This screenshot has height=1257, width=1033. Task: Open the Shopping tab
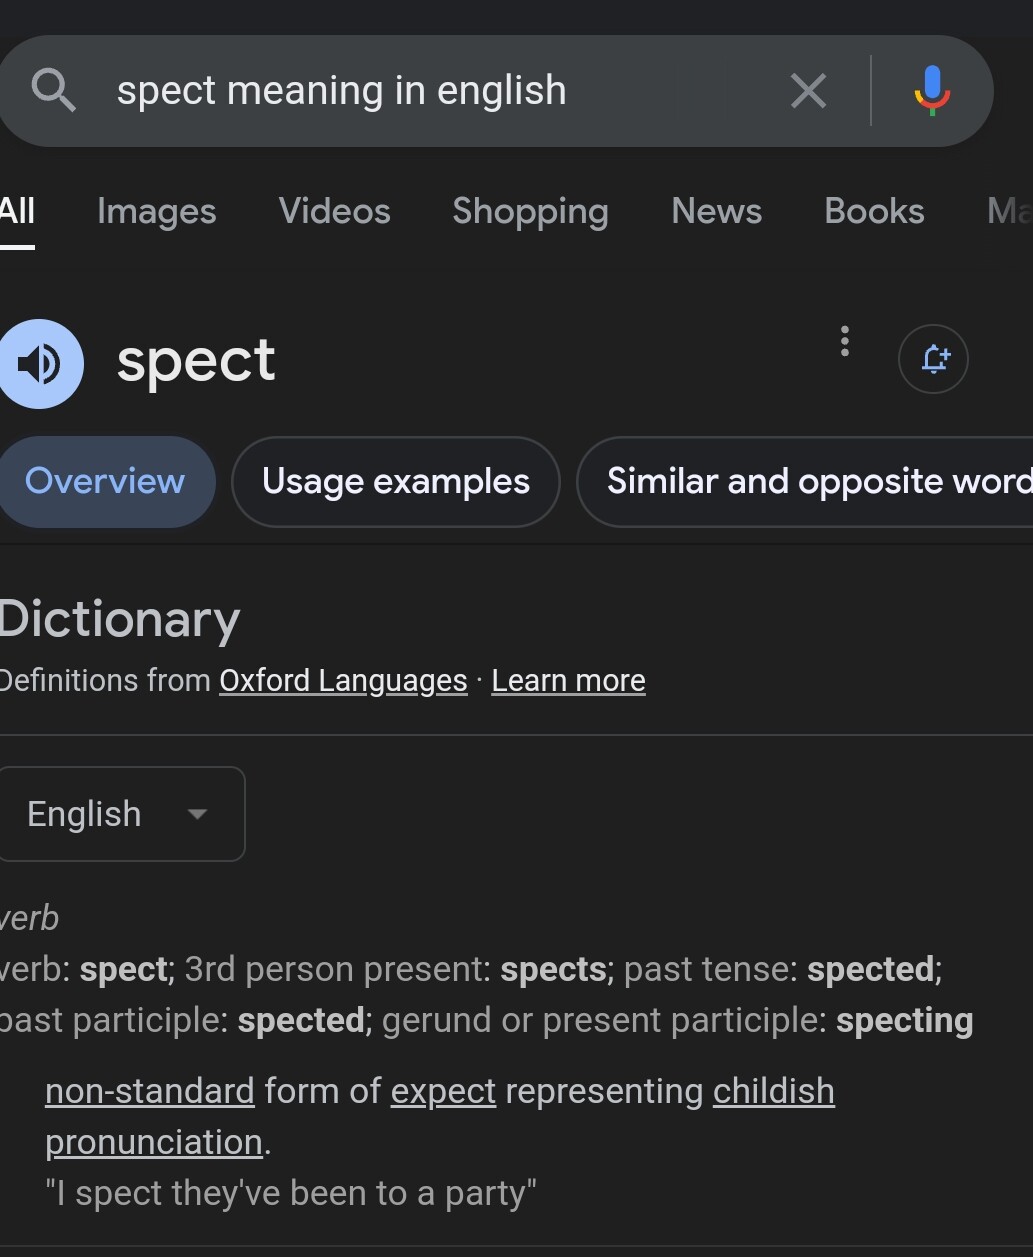[x=530, y=211]
